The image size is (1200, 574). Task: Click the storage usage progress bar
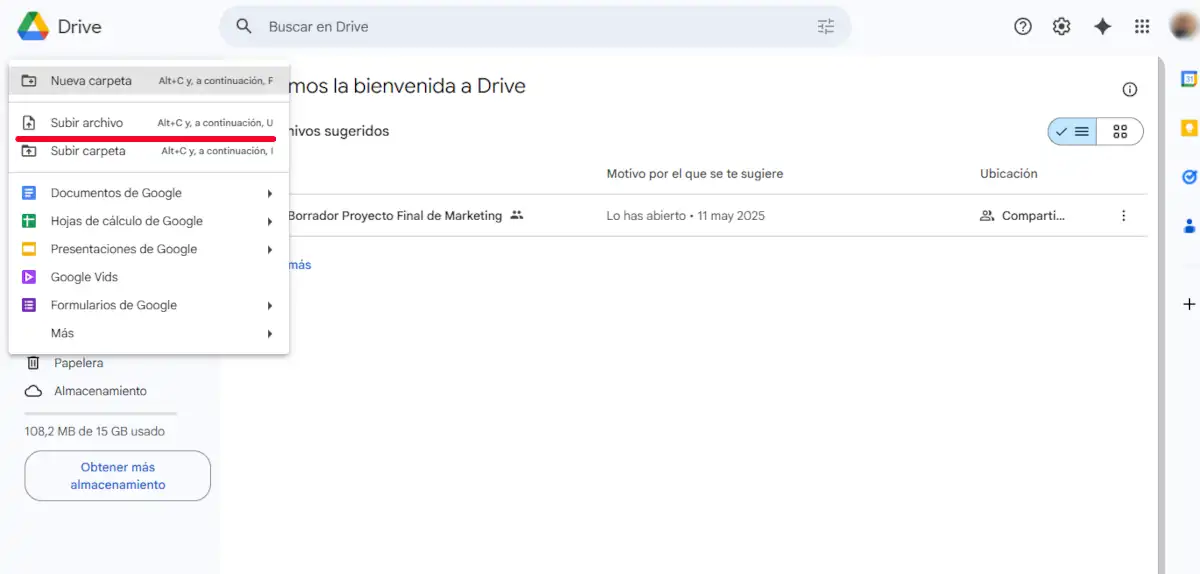[x=100, y=413]
